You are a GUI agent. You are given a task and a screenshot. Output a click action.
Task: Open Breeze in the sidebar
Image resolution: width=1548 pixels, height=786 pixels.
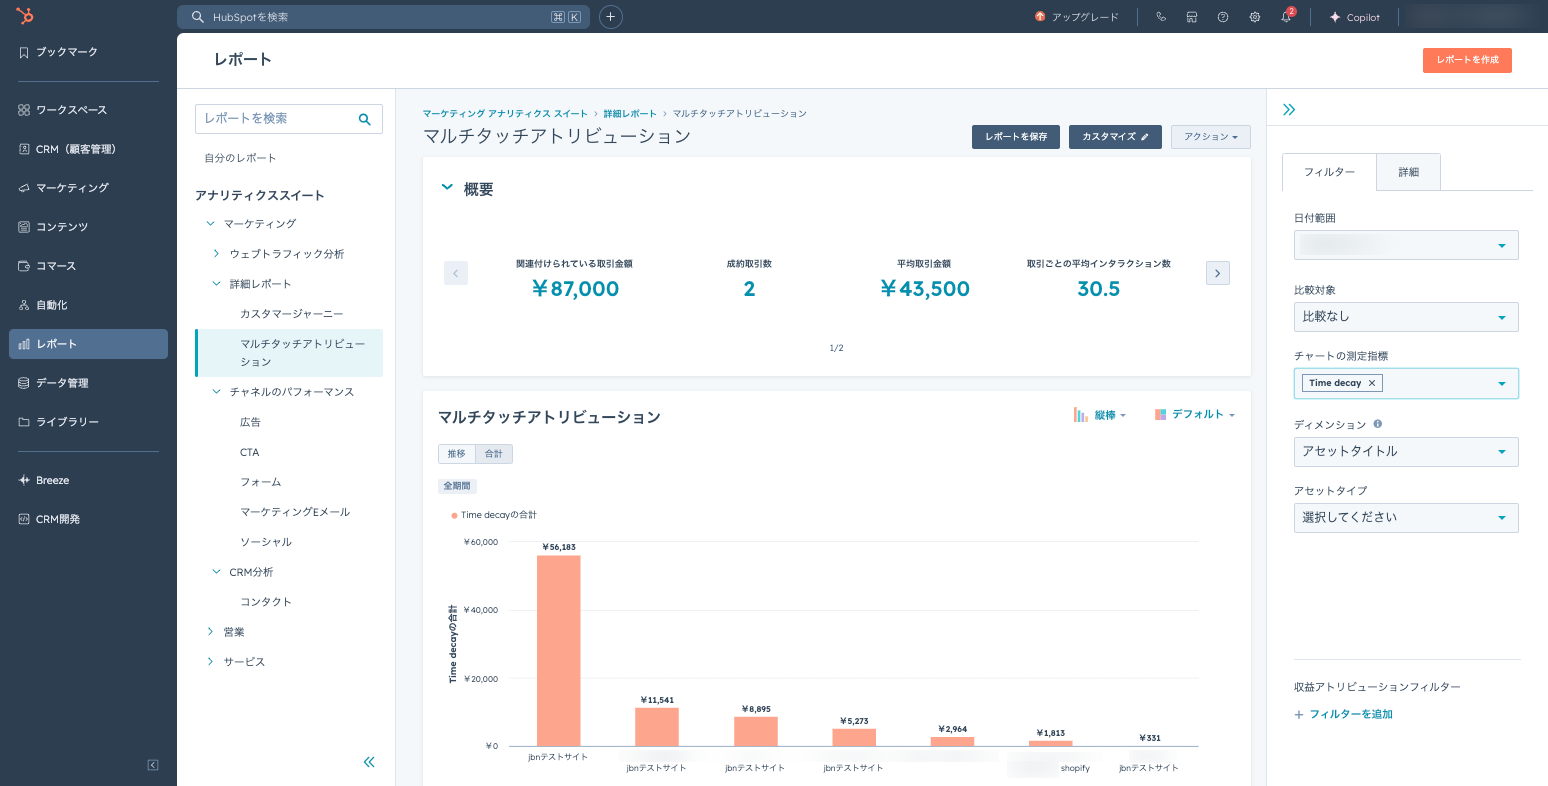(88, 480)
